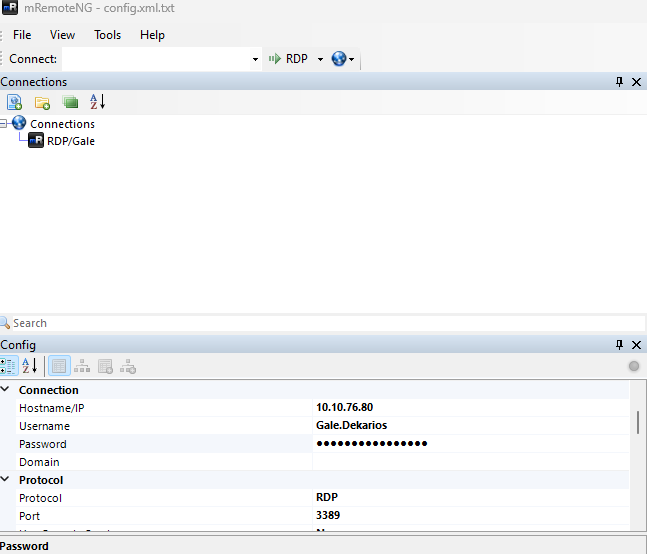Click the Categorized view icon in Config
Viewport: 647px width, 554px height.
click(9, 366)
